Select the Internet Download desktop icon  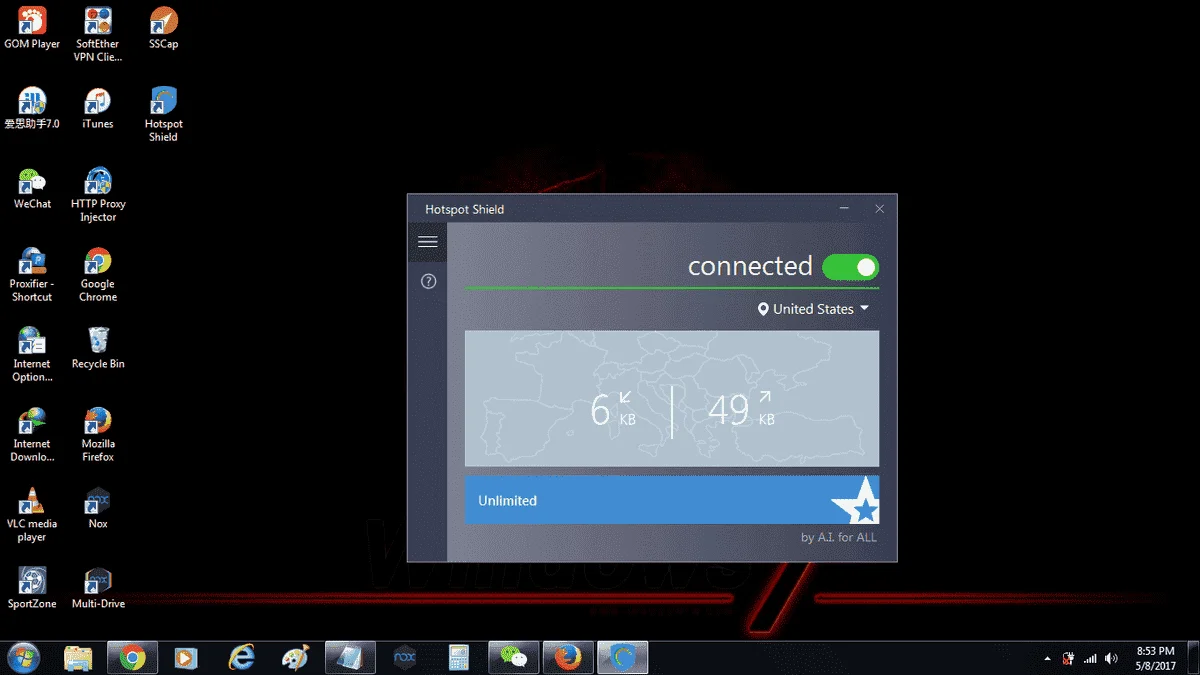tap(32, 434)
